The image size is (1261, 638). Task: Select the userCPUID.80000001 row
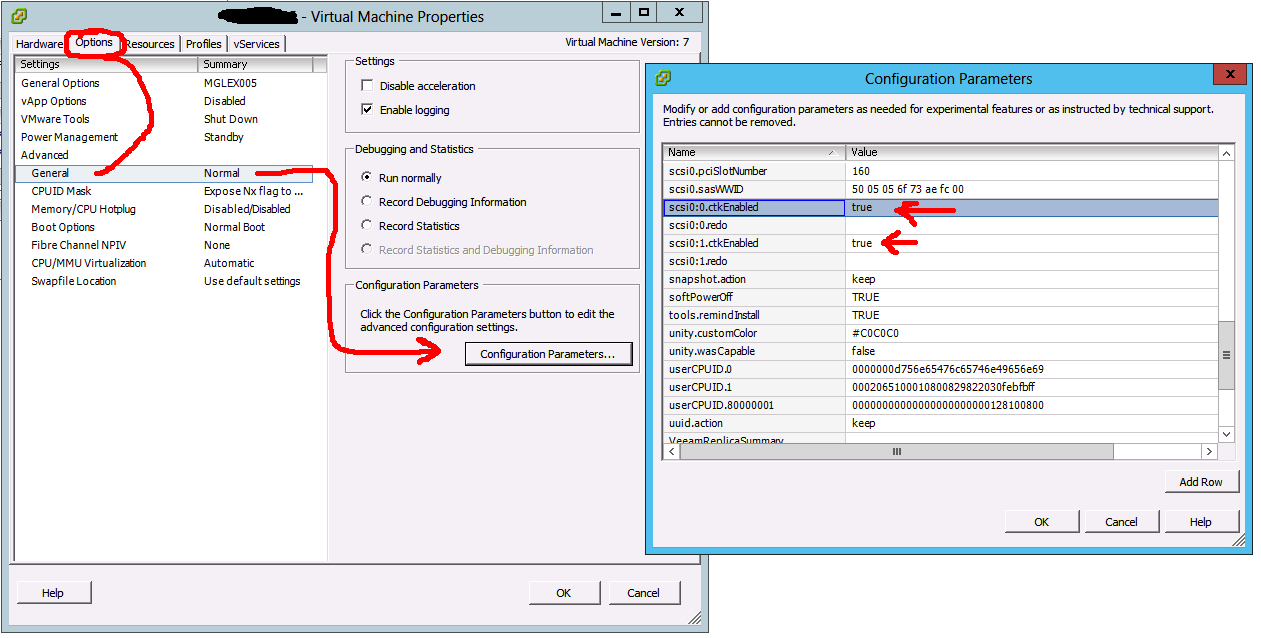click(x=941, y=405)
